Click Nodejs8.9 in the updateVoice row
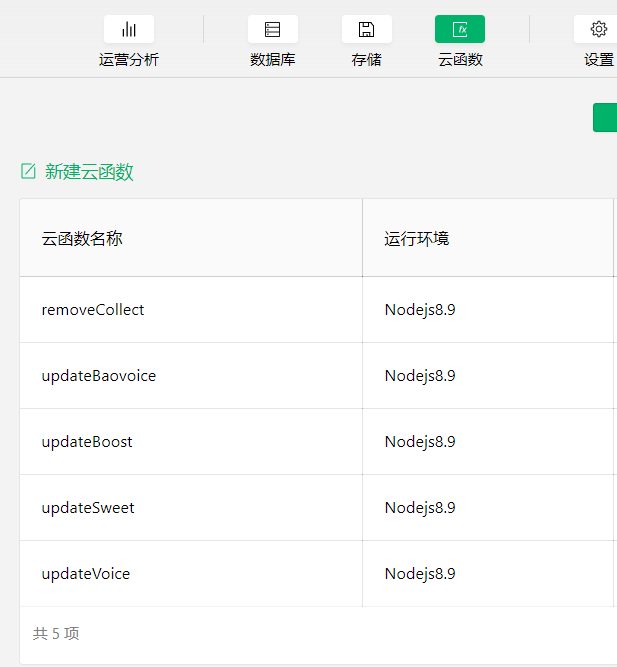This screenshot has width=617, height=667. tap(420, 574)
